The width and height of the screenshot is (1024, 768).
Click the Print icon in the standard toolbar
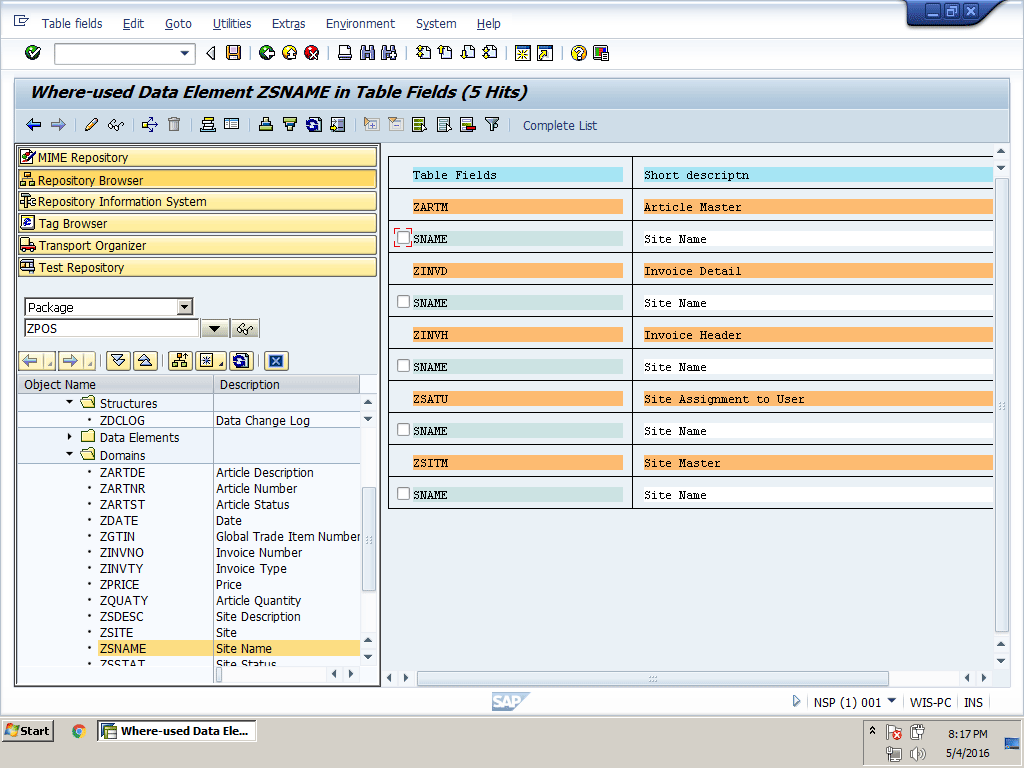(x=345, y=53)
